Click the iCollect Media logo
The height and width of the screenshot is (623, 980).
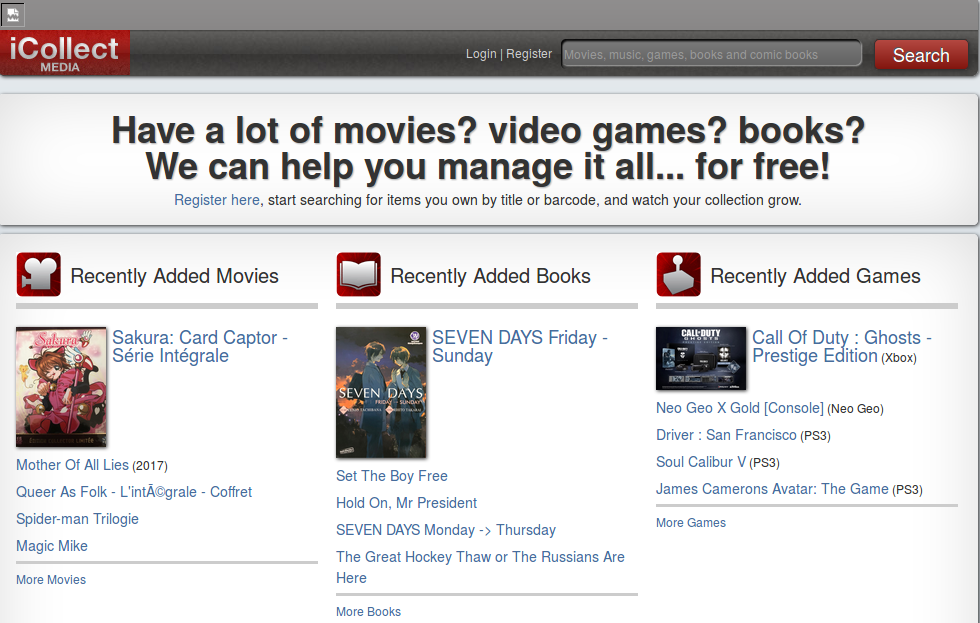tap(65, 53)
